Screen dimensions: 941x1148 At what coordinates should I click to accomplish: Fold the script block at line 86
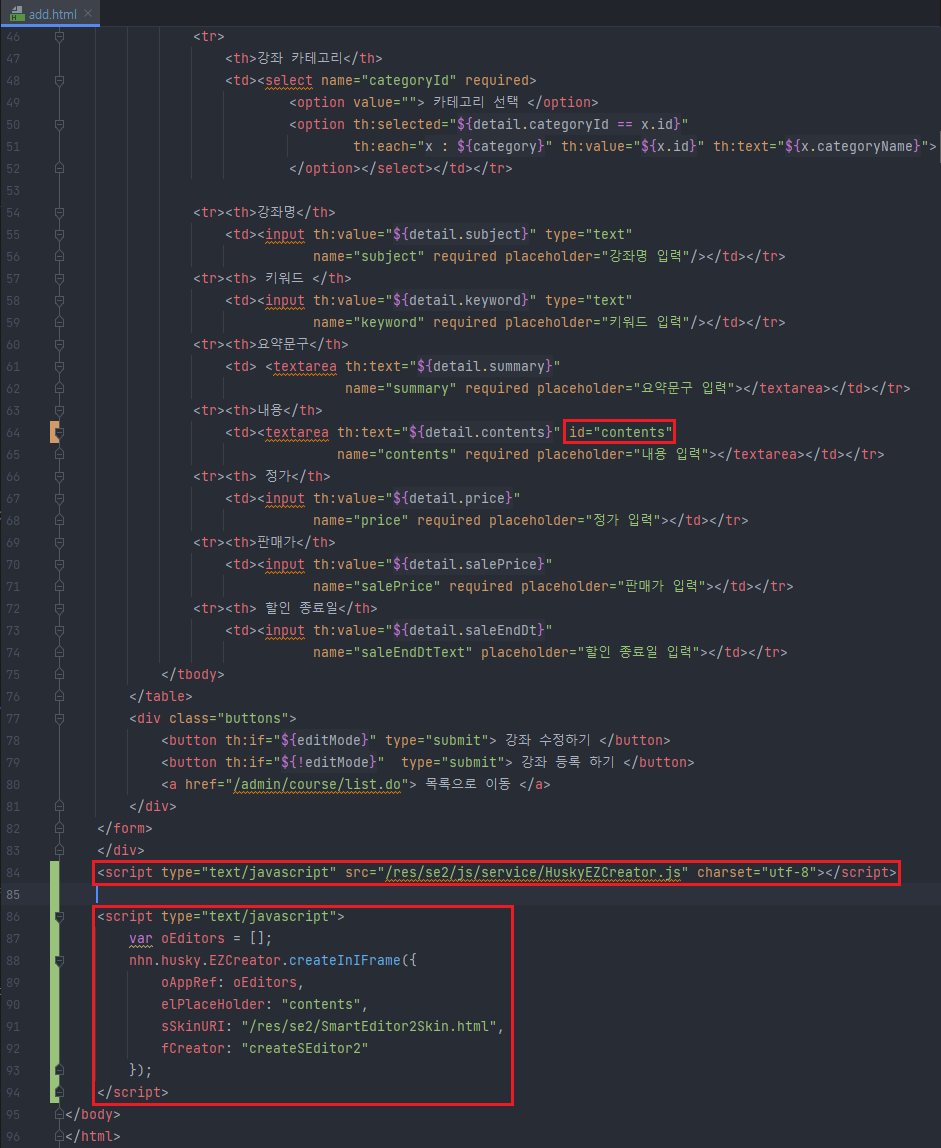(x=59, y=916)
